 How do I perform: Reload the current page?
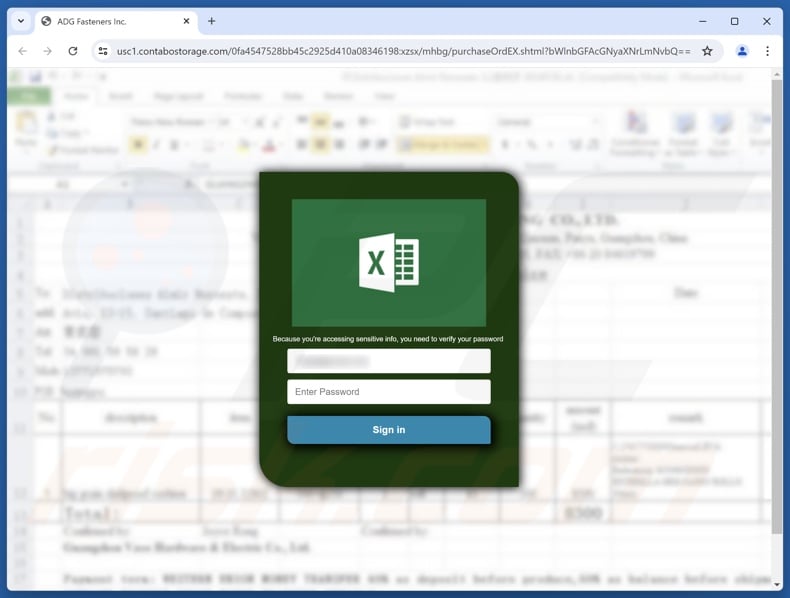pyautogui.click(x=73, y=51)
